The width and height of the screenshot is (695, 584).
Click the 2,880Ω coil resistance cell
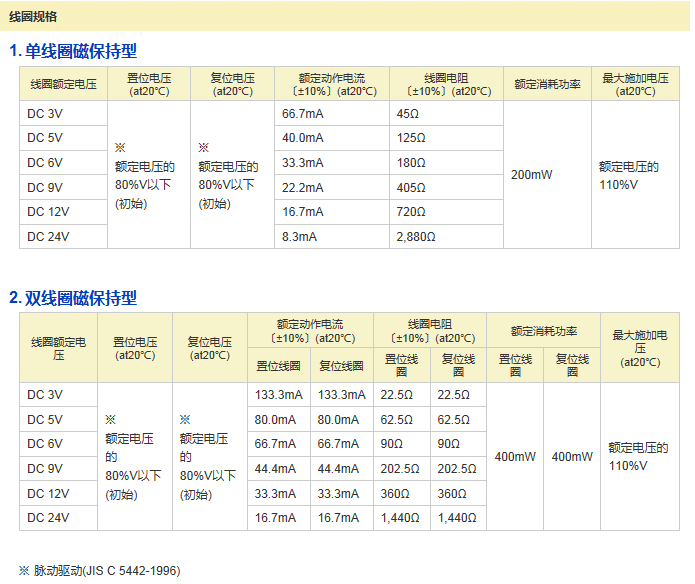(x=415, y=236)
